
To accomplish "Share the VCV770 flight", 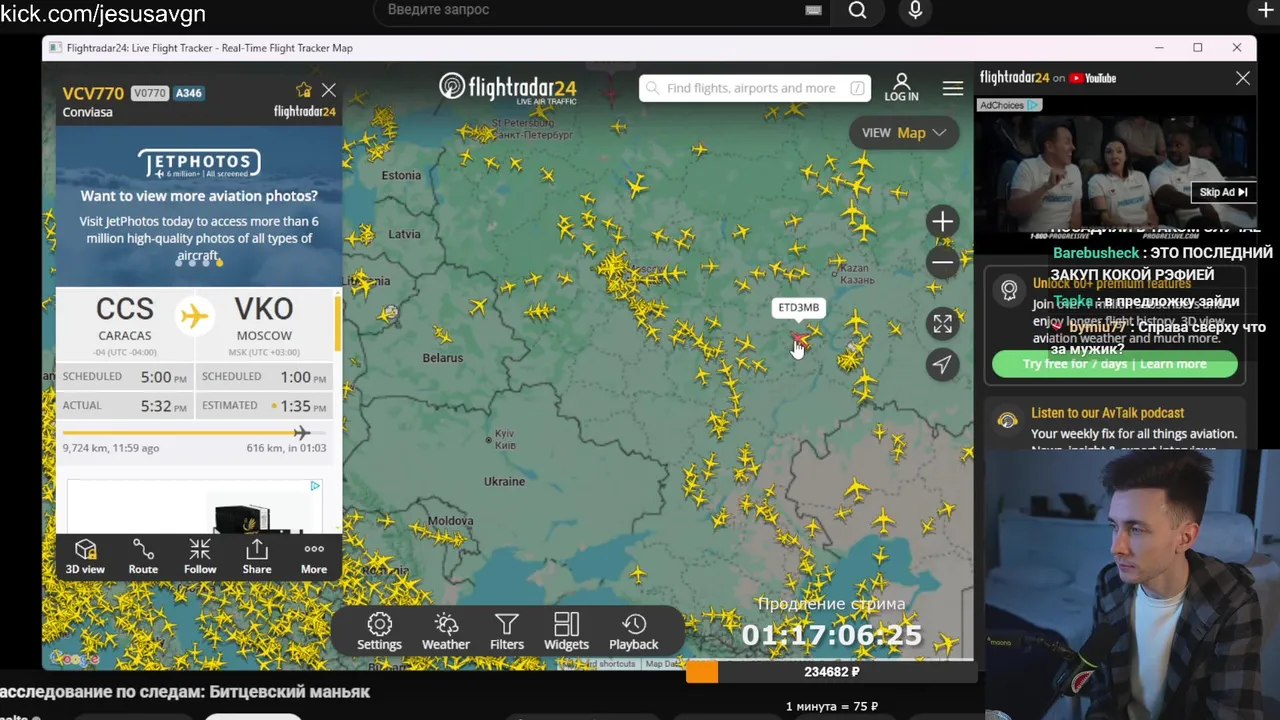I will 257,556.
